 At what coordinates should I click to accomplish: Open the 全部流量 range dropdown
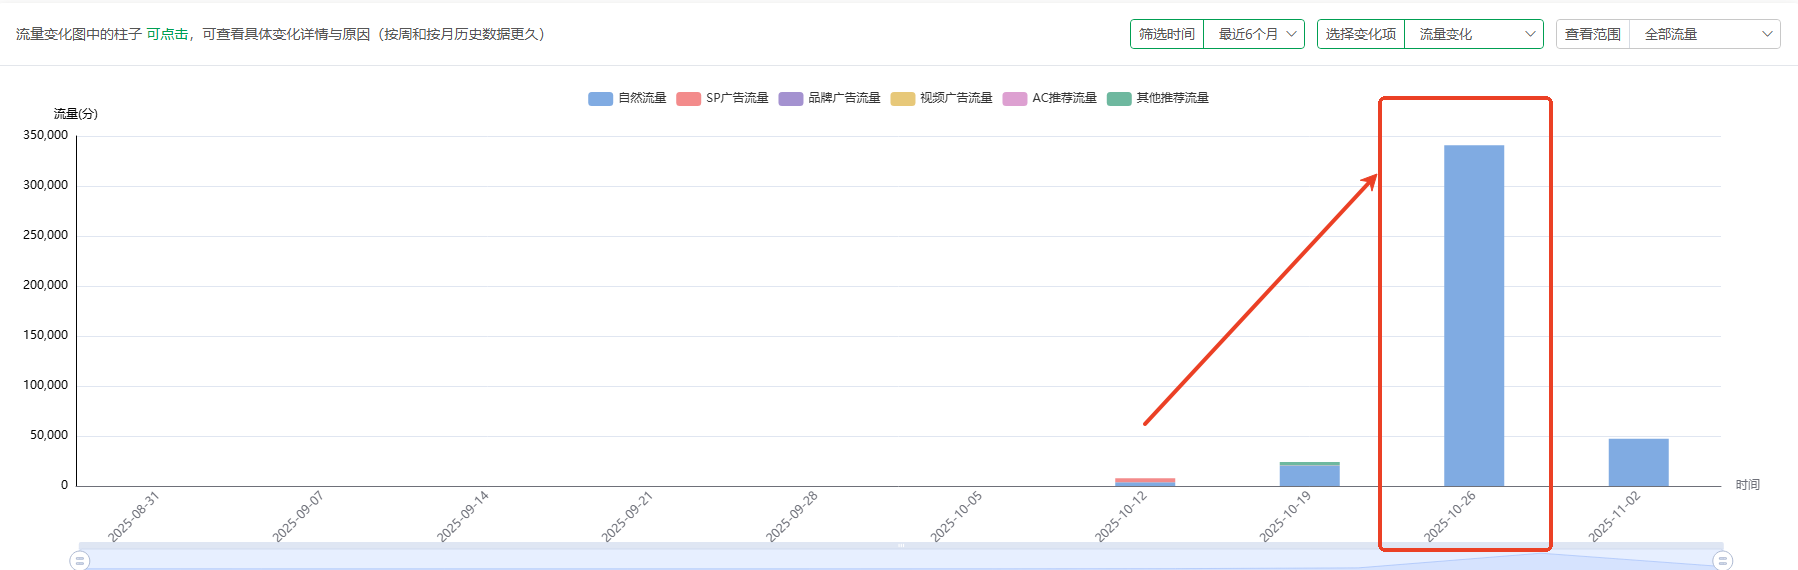(1704, 34)
